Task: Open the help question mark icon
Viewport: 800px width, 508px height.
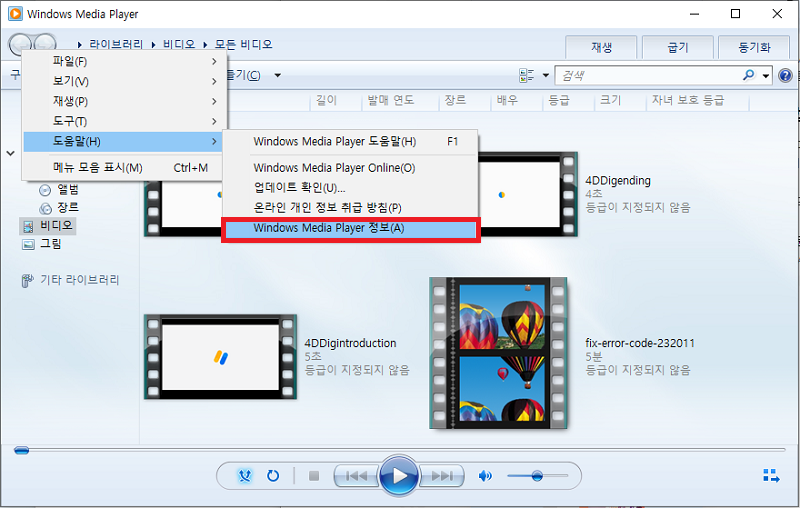Action: pyautogui.click(x=785, y=76)
